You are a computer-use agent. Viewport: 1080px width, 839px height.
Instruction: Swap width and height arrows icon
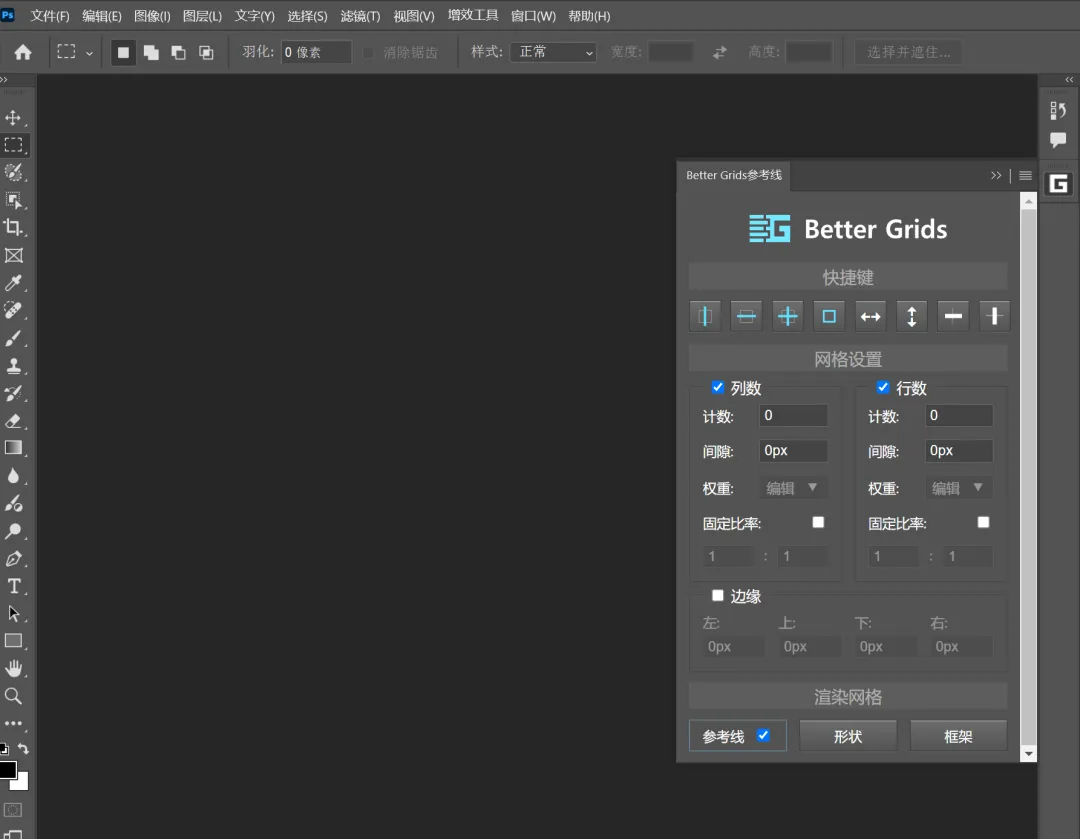pyautogui.click(x=720, y=52)
